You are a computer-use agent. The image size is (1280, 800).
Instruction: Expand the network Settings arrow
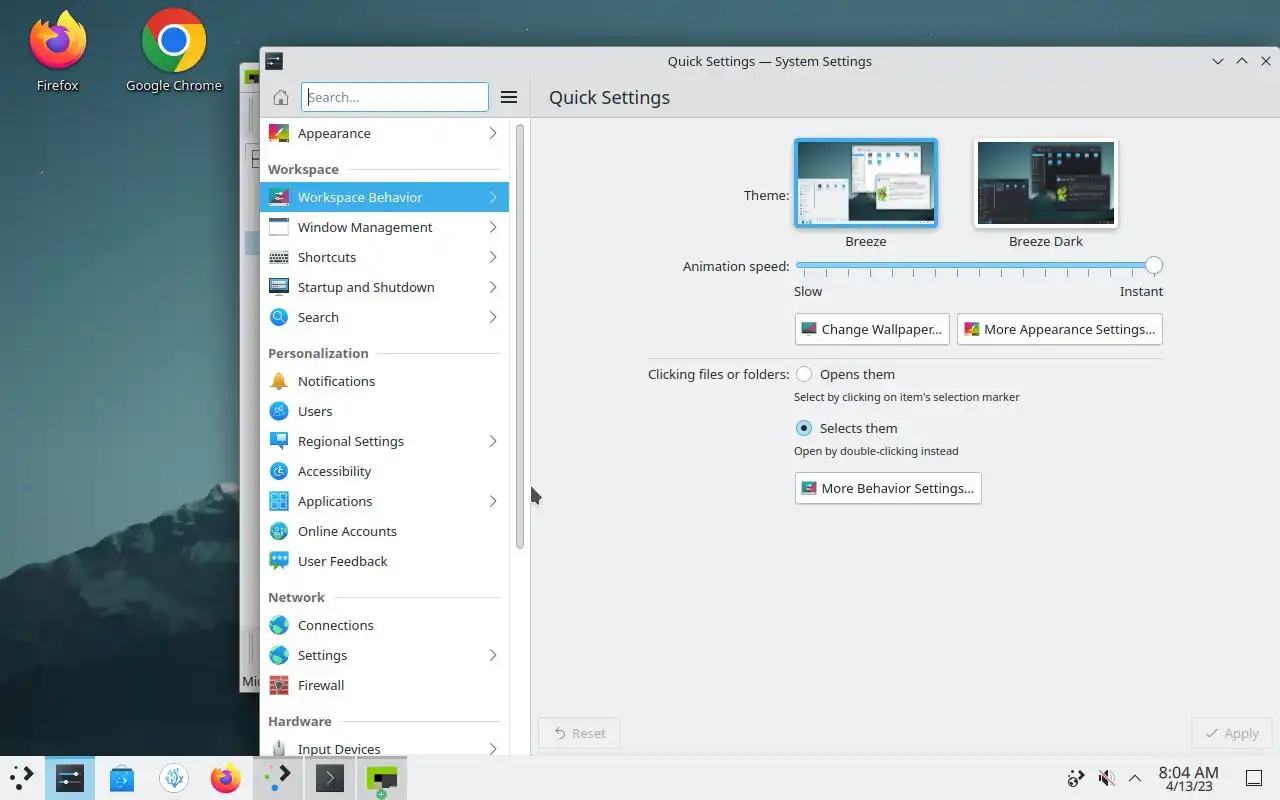(493, 655)
